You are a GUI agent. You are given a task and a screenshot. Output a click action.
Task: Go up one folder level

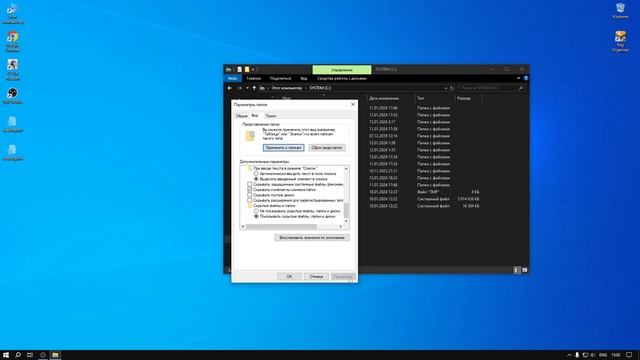click(x=254, y=88)
